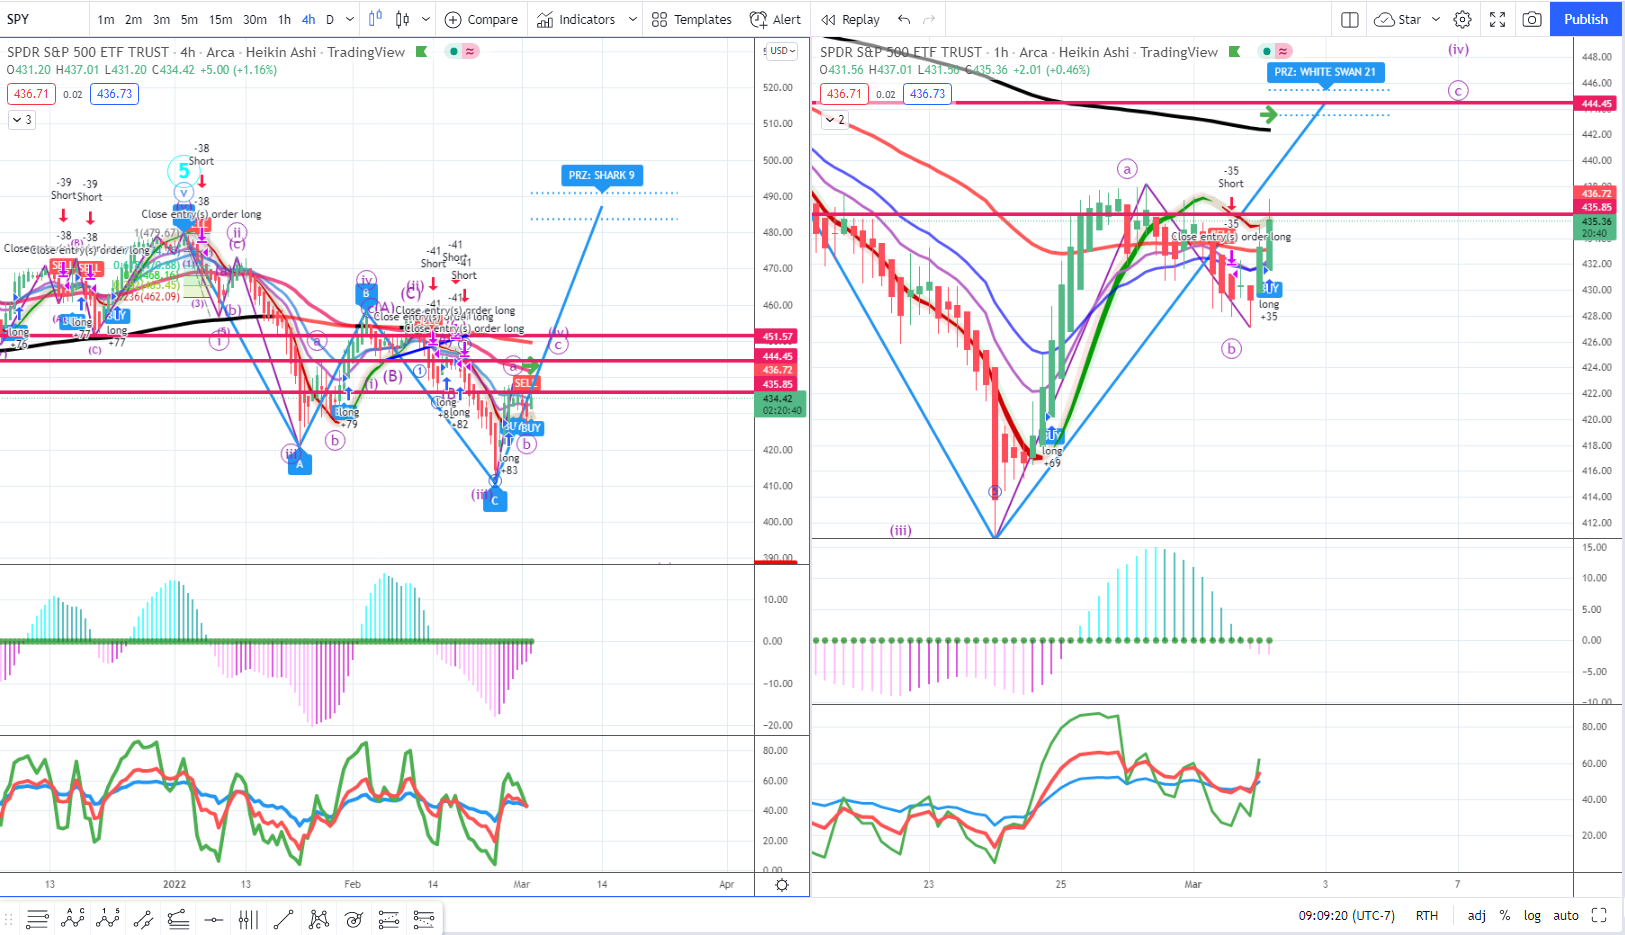Switch to the 1m timeframe
Screen dimensions: 1625x935
(106, 19)
